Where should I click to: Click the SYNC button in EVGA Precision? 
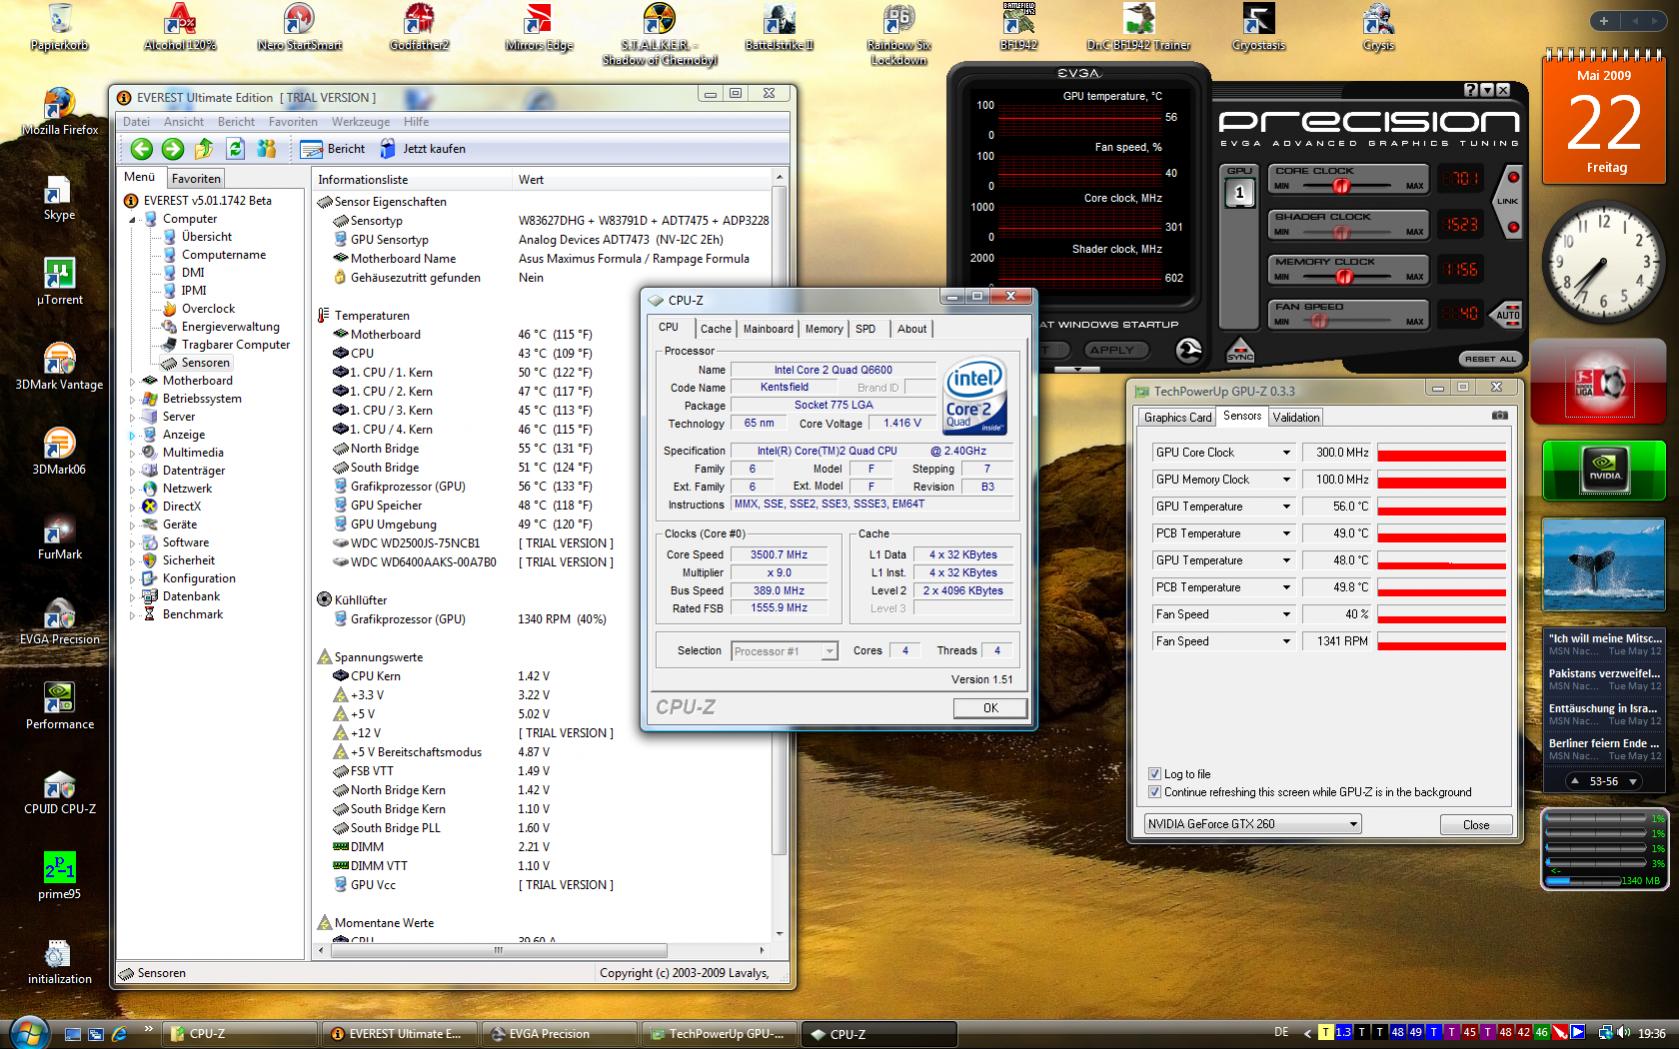[1240, 350]
